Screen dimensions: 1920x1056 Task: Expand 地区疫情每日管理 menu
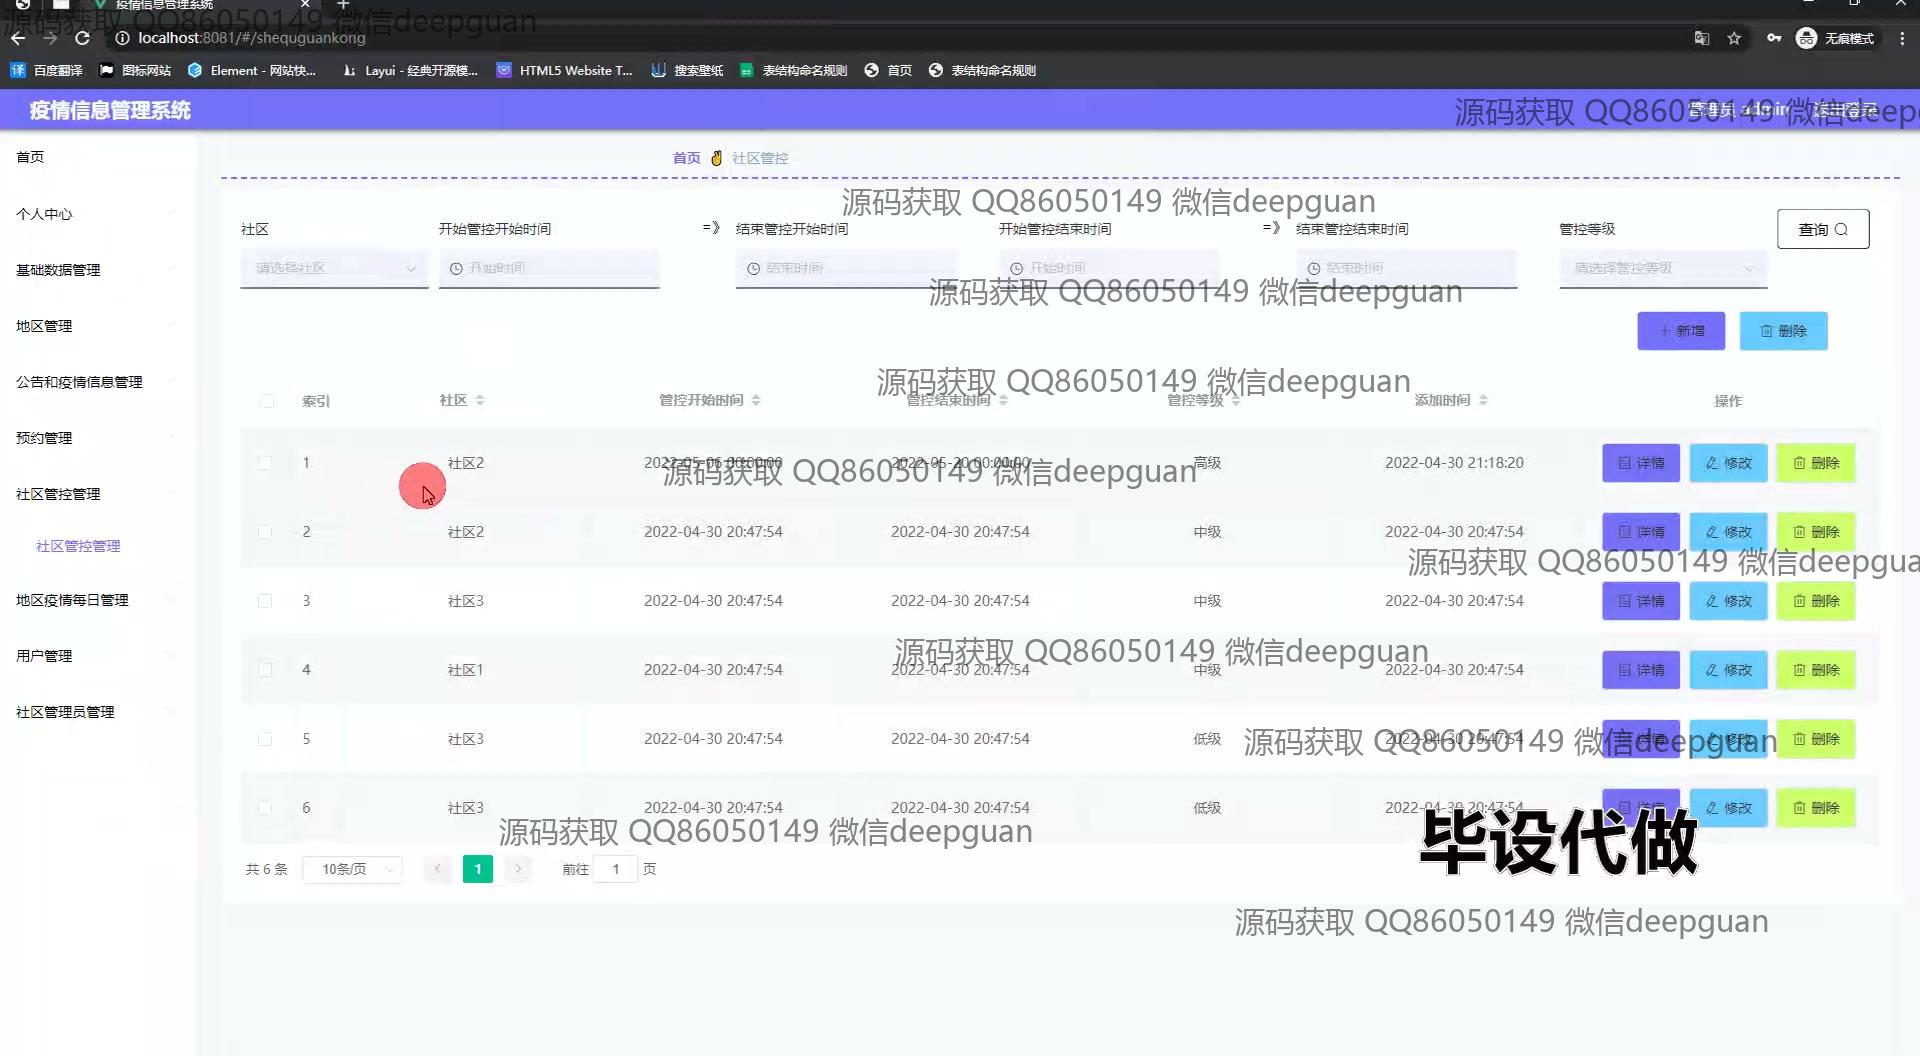(96, 600)
